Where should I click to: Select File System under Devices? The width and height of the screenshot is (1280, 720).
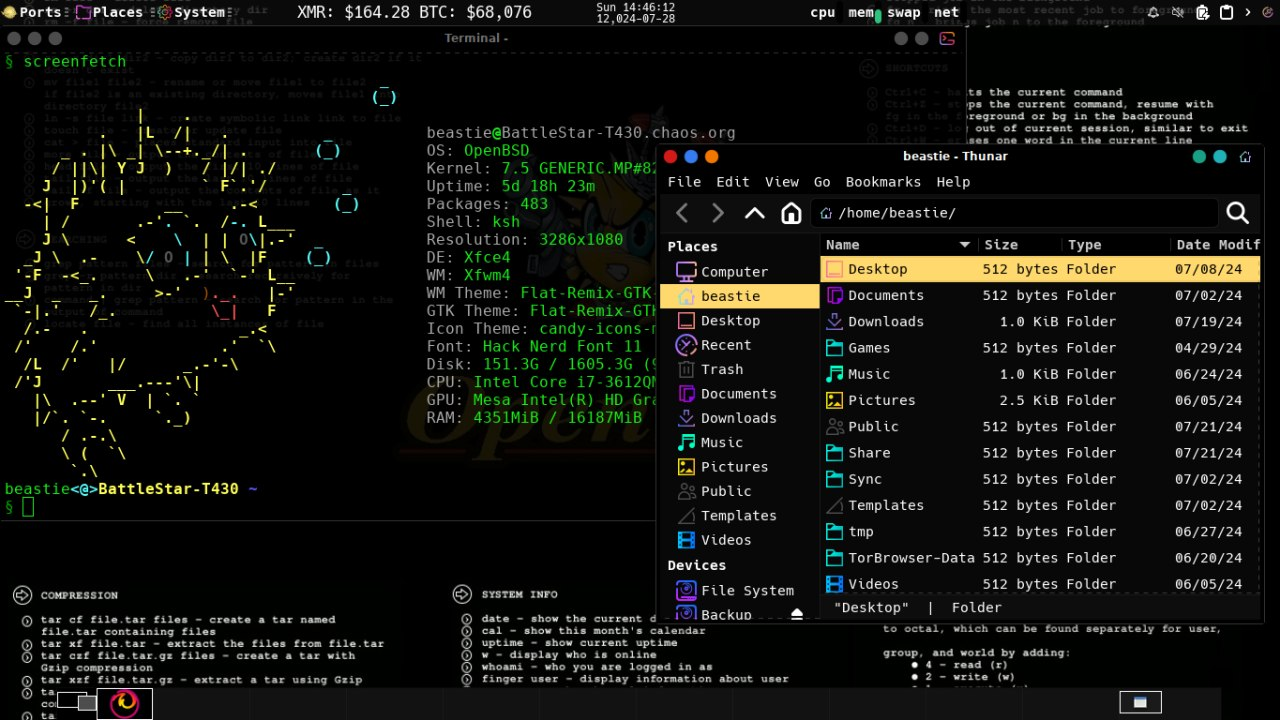[x=746, y=590]
